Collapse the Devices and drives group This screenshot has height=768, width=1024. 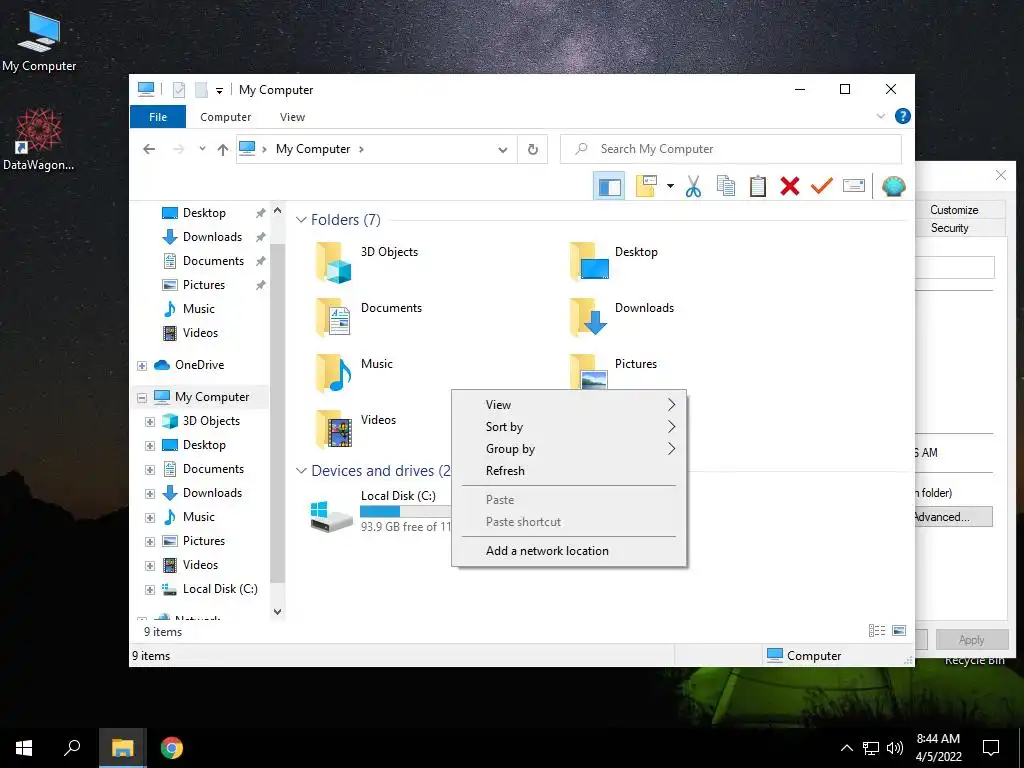coord(301,470)
